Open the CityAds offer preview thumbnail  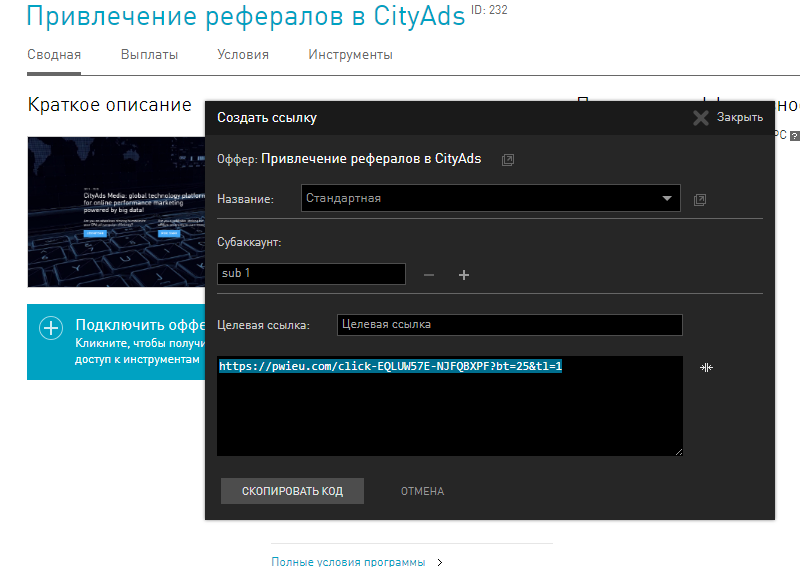[x=116, y=212]
